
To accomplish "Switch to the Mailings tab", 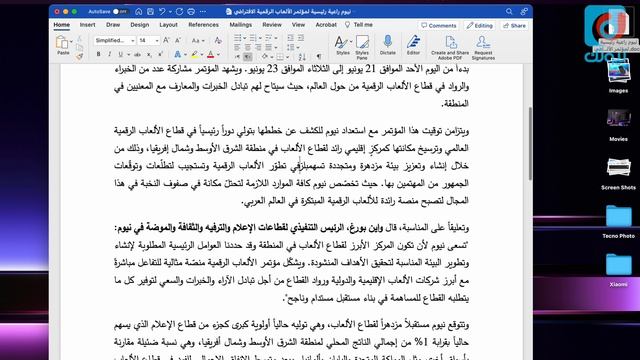I will 240,25.
